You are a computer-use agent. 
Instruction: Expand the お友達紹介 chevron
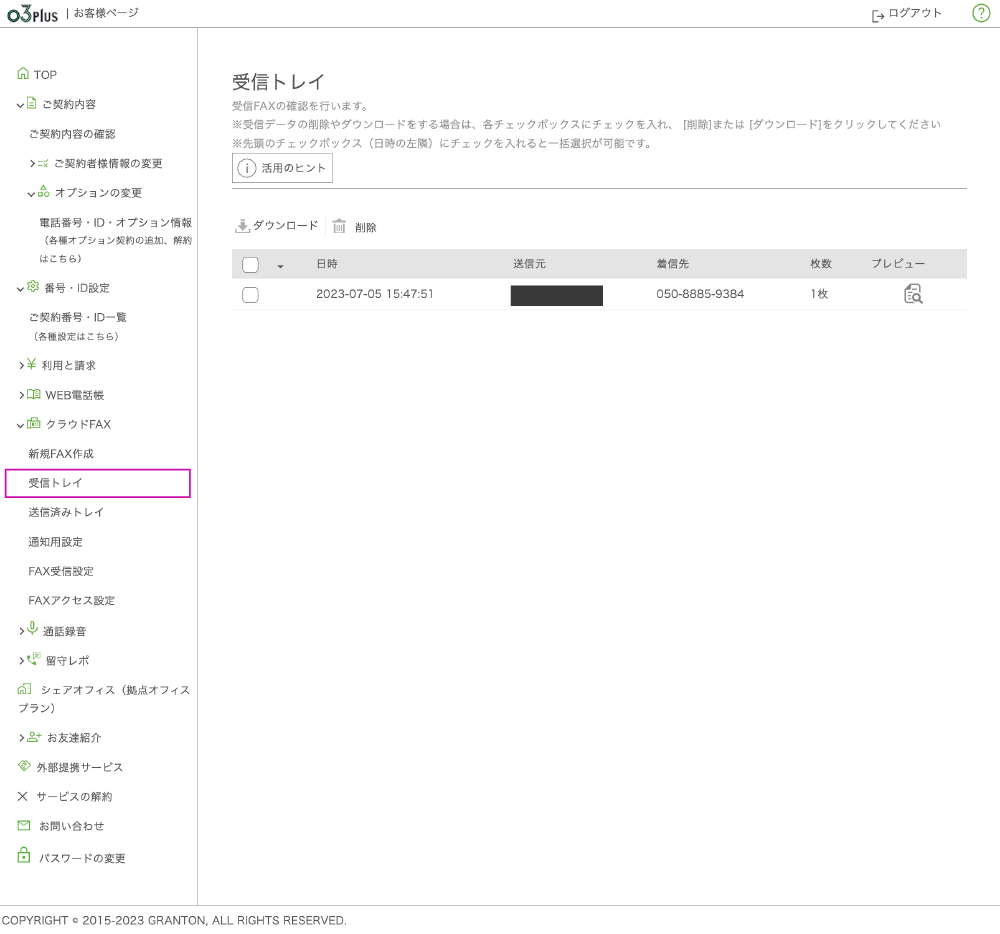pos(22,738)
